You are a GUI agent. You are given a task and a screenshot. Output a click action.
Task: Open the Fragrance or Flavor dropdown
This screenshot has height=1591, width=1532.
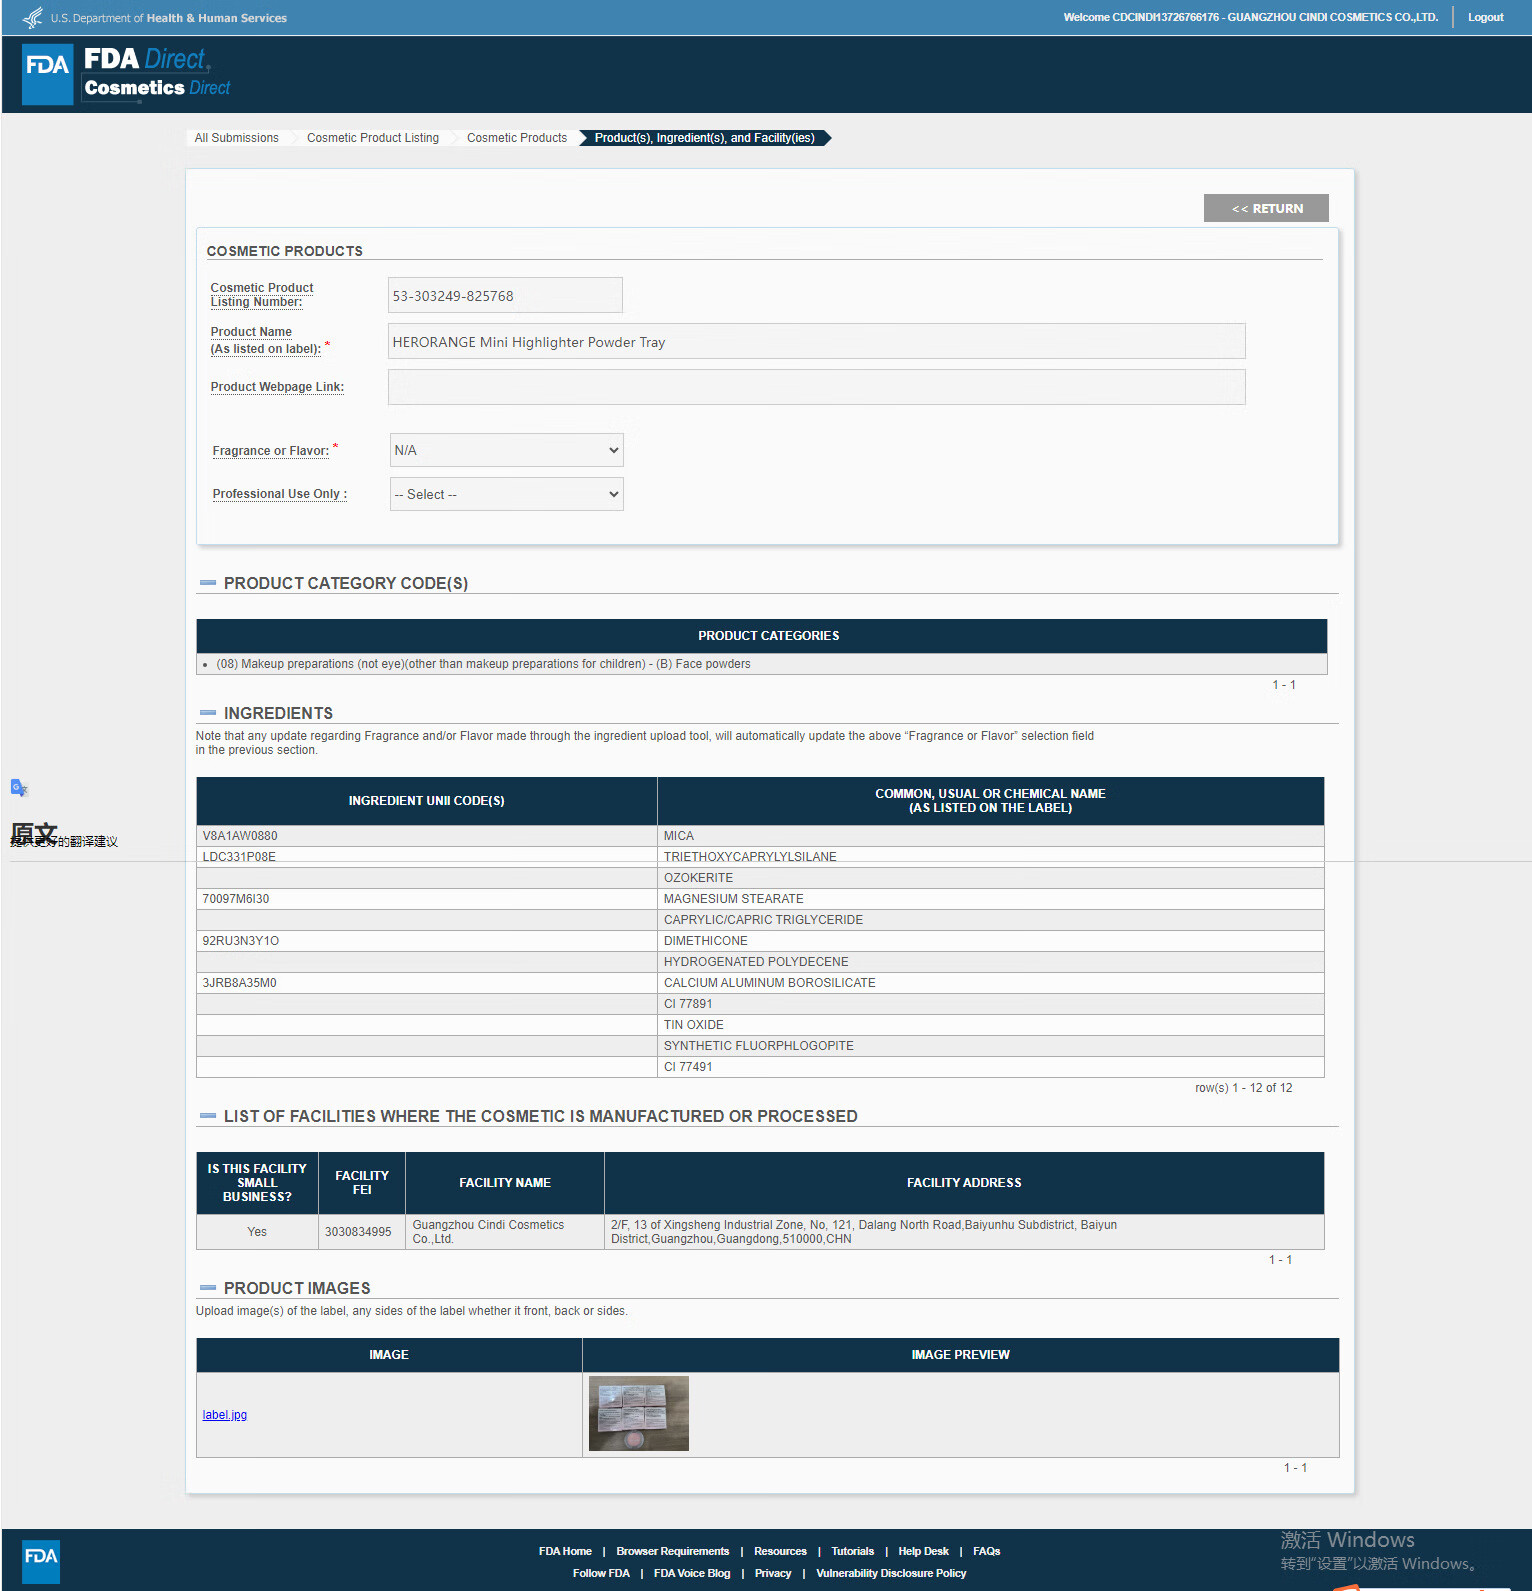[x=506, y=450]
